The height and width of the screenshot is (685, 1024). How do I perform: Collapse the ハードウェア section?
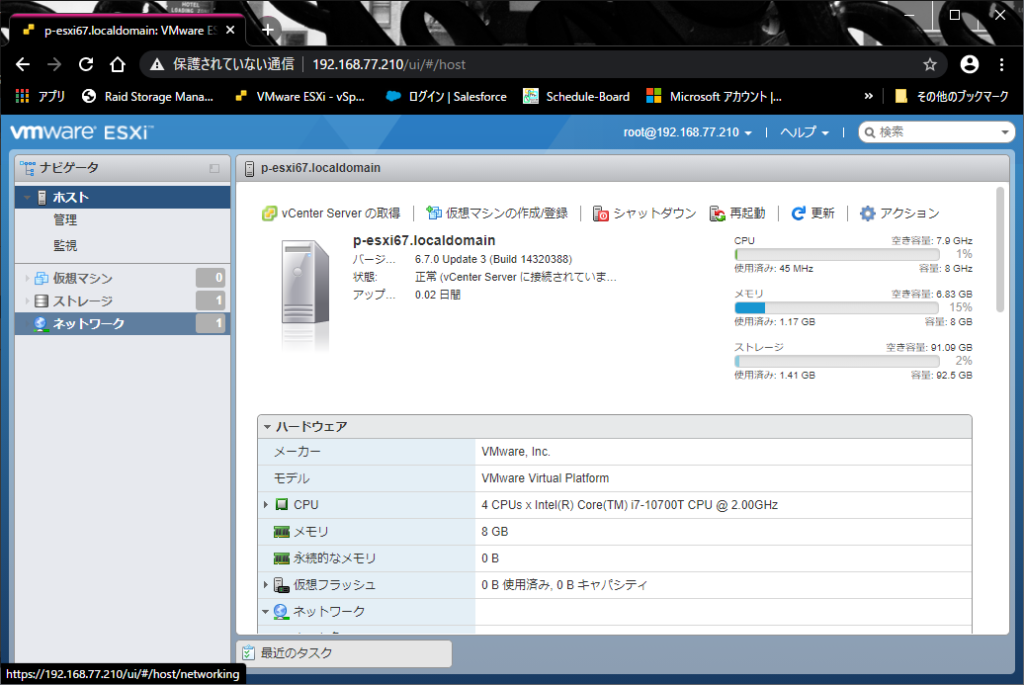point(267,427)
